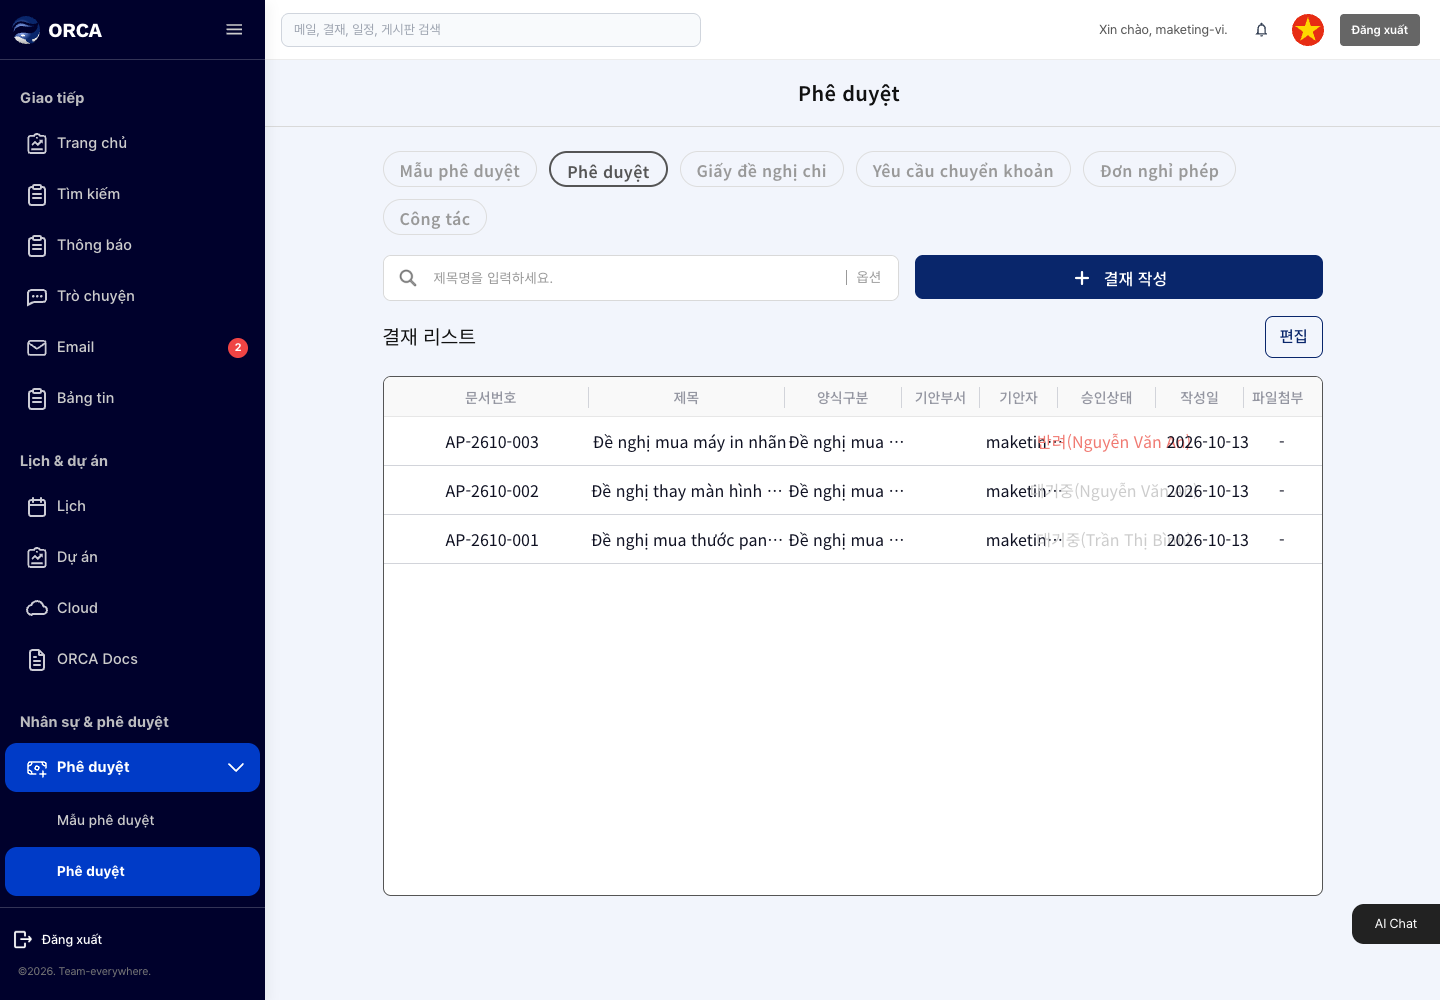Click the ORCA logo icon
This screenshot has height=1000, width=1440.
26,30
